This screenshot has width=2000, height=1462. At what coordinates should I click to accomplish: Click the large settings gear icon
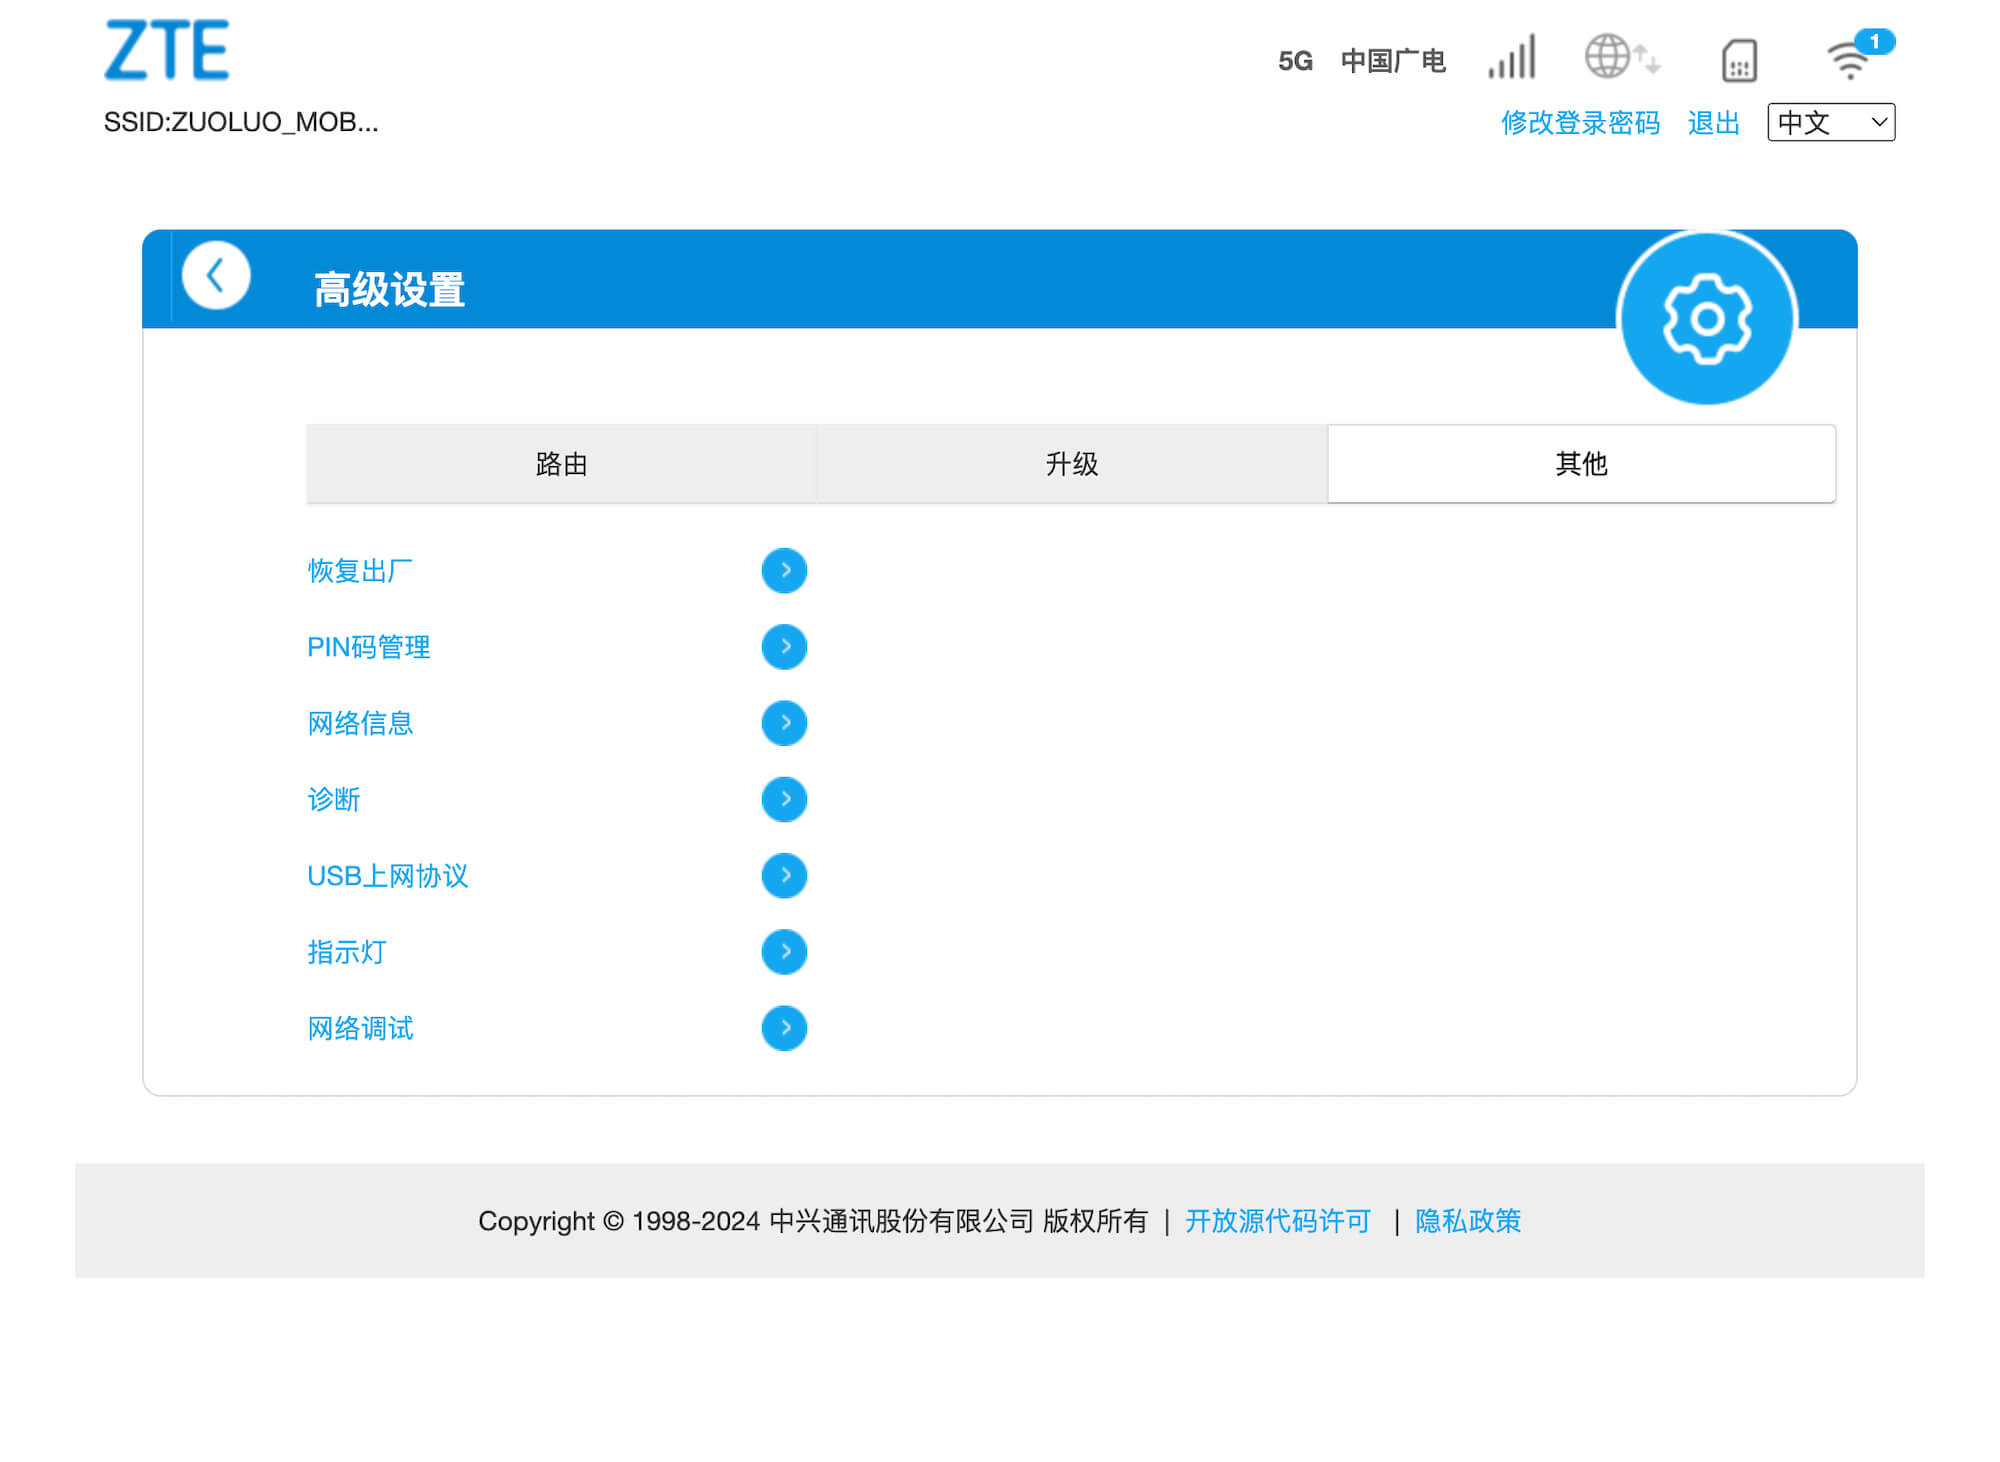coord(1706,319)
